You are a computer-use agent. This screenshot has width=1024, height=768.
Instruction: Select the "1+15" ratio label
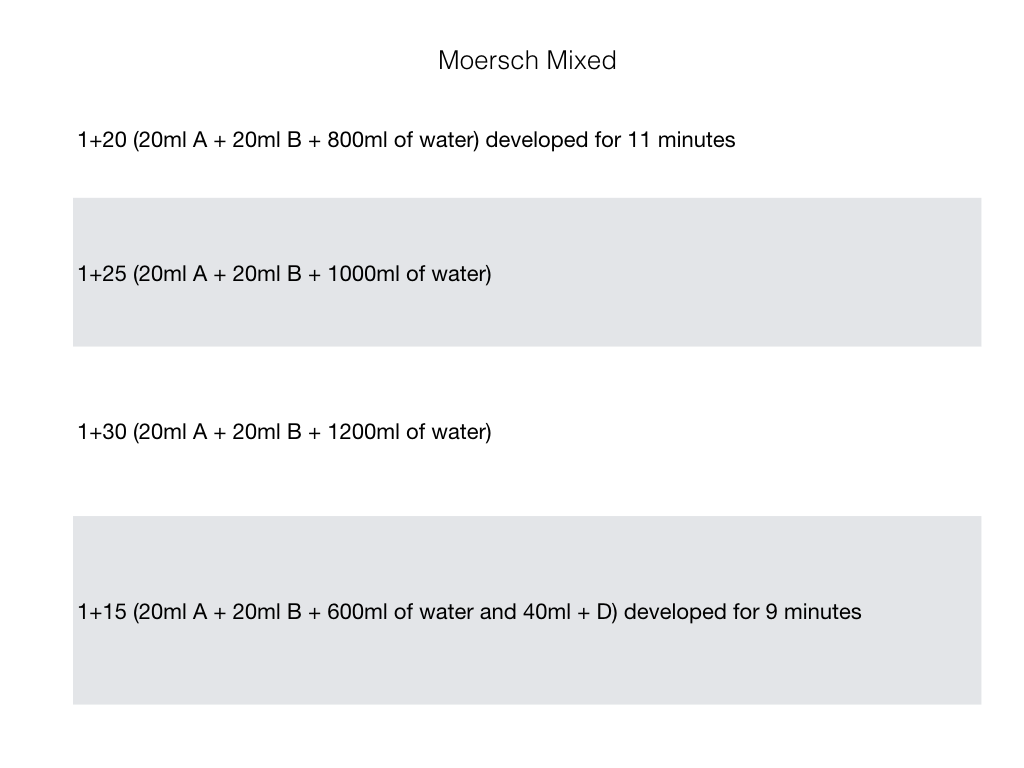tap(101, 611)
